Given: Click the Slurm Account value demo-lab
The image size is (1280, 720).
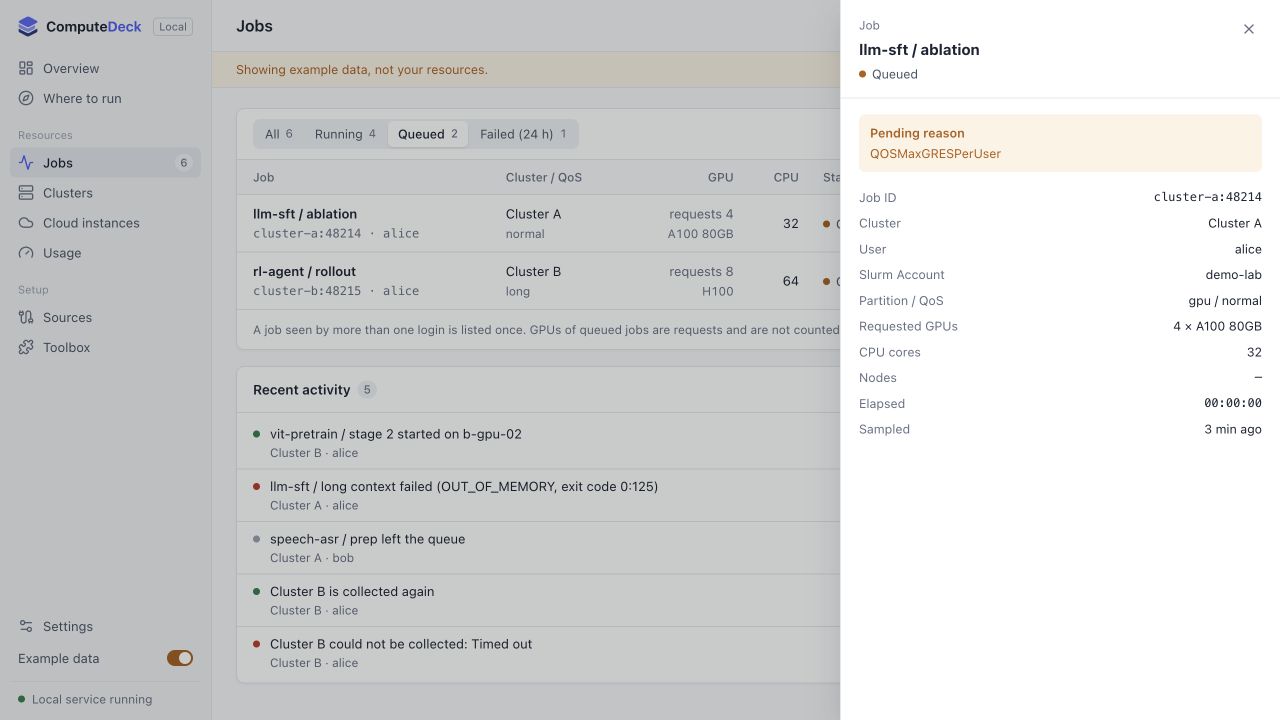Looking at the screenshot, I should [x=1234, y=275].
